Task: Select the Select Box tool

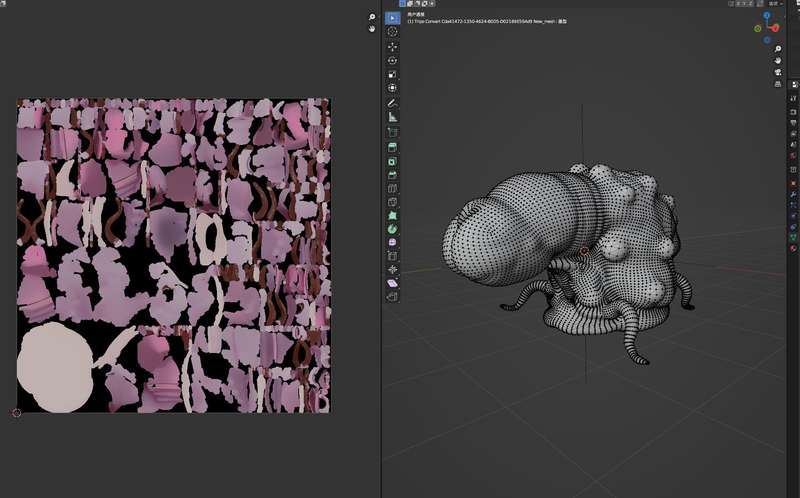Action: (x=392, y=18)
